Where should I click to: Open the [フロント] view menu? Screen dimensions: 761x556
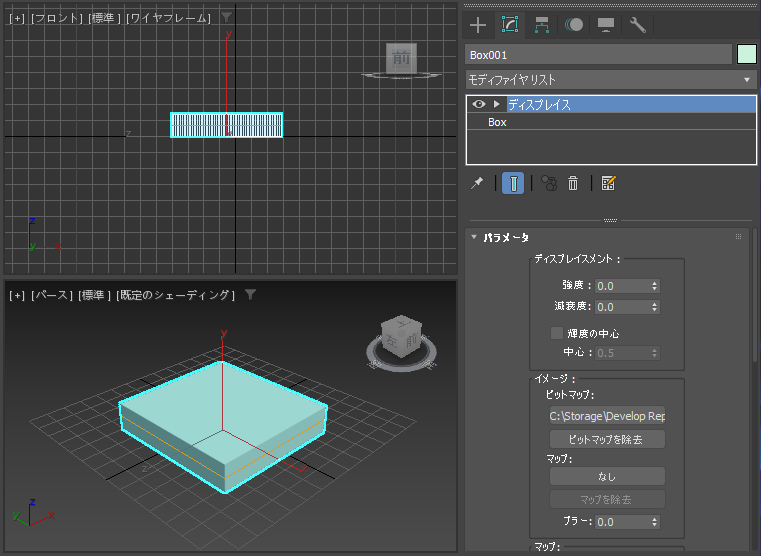click(57, 18)
